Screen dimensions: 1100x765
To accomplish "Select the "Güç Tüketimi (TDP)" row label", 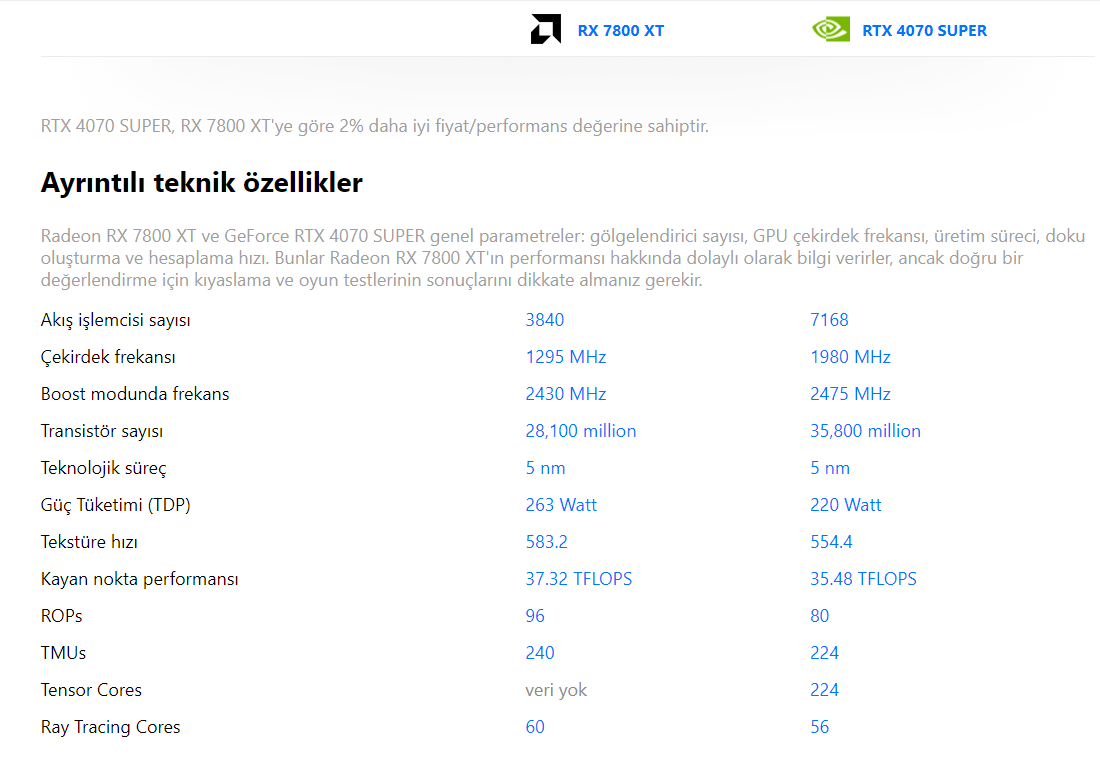I will coord(116,505).
